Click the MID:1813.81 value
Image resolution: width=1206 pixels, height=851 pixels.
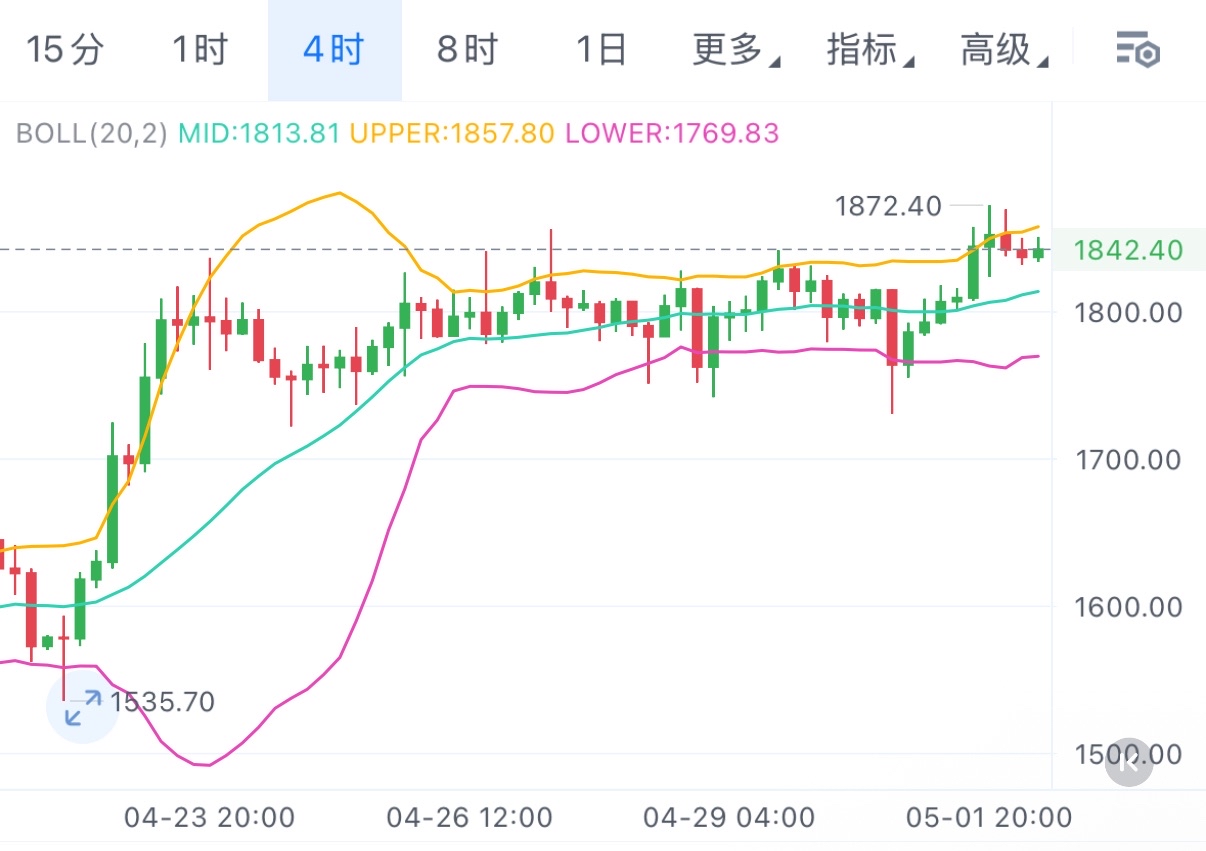click(x=259, y=133)
